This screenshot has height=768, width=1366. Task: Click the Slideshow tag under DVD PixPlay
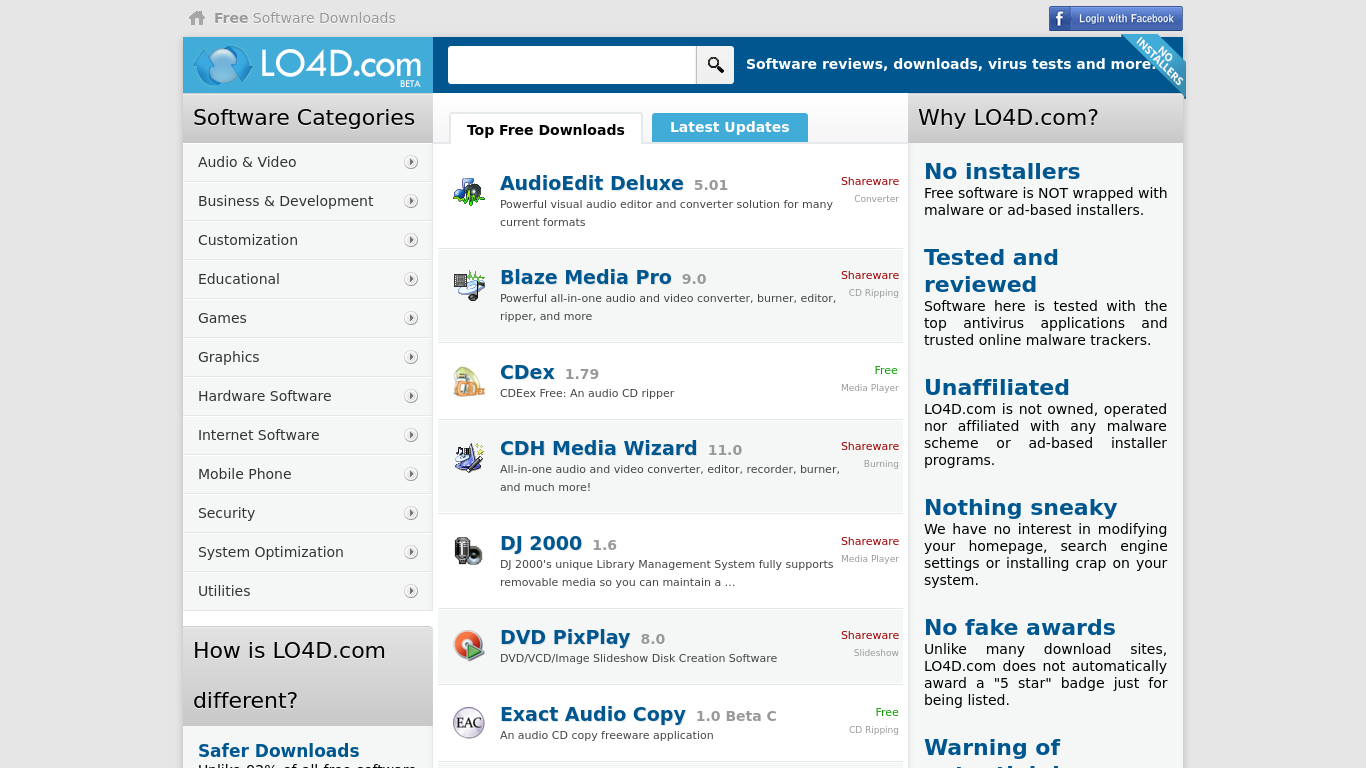876,653
